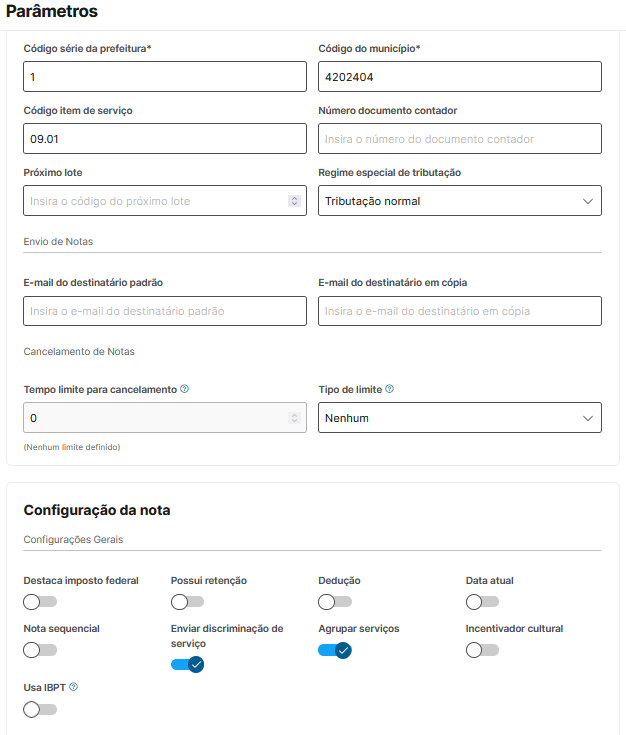The width and height of the screenshot is (626, 735).
Task: Toggle off Enviar discriminação de serviço
Action: [187, 664]
